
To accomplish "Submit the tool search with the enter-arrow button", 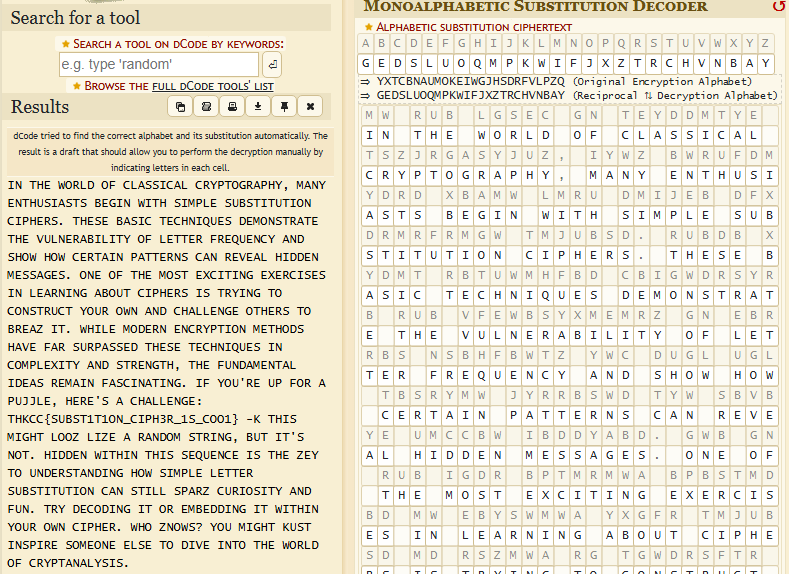I will [x=272, y=64].
